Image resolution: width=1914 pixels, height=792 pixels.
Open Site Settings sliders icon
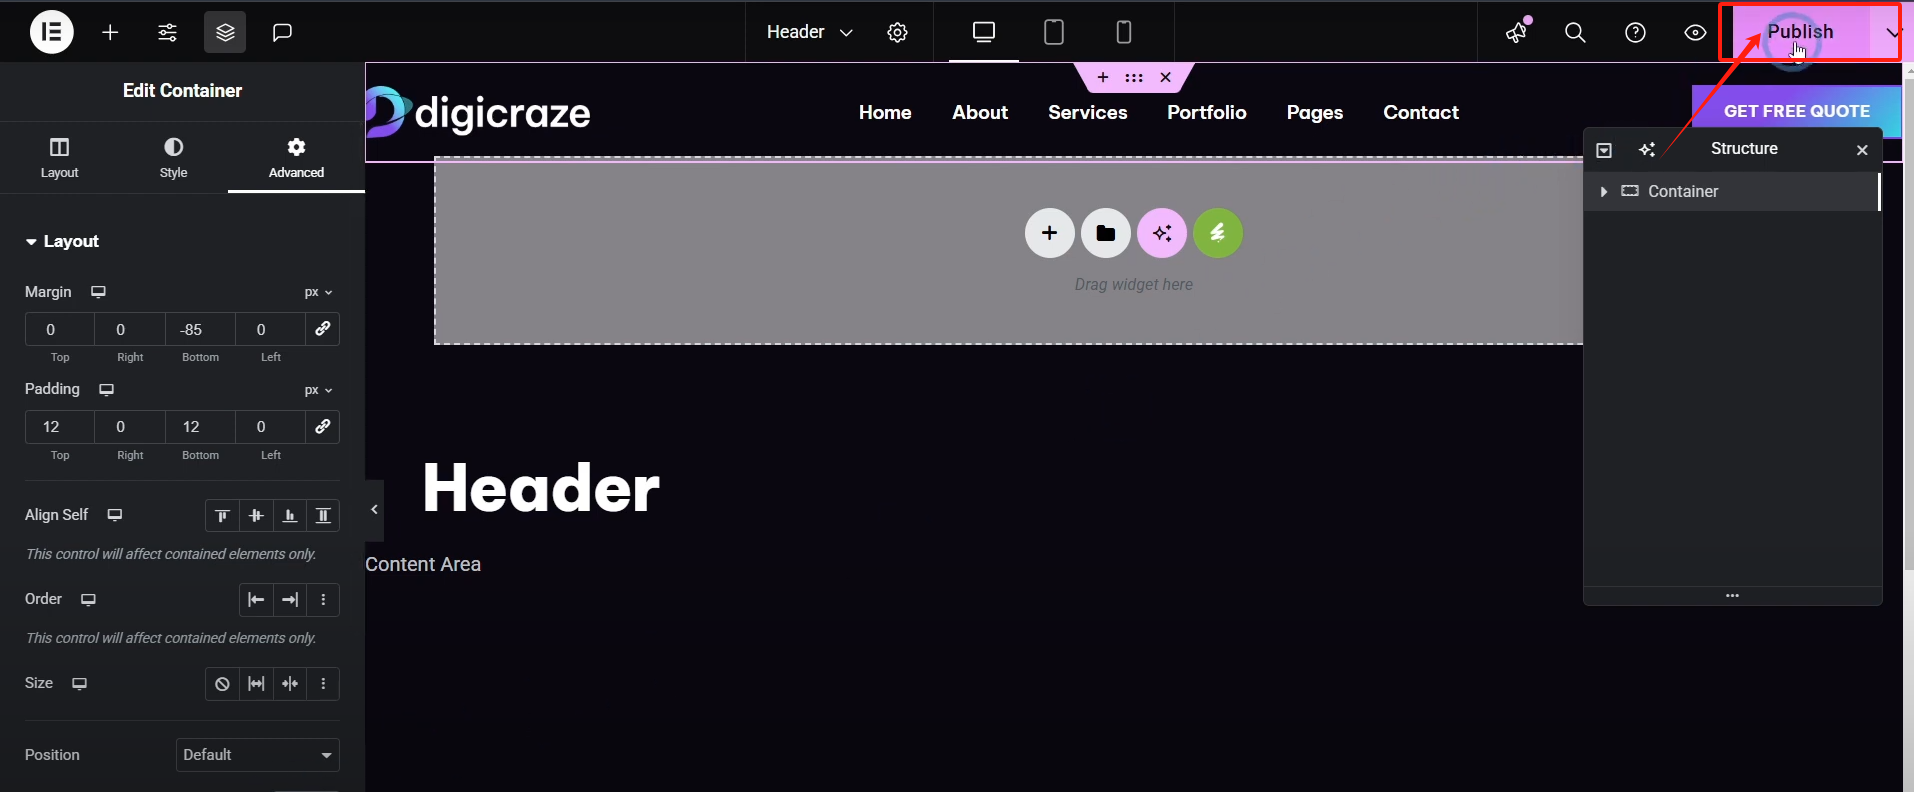167,32
